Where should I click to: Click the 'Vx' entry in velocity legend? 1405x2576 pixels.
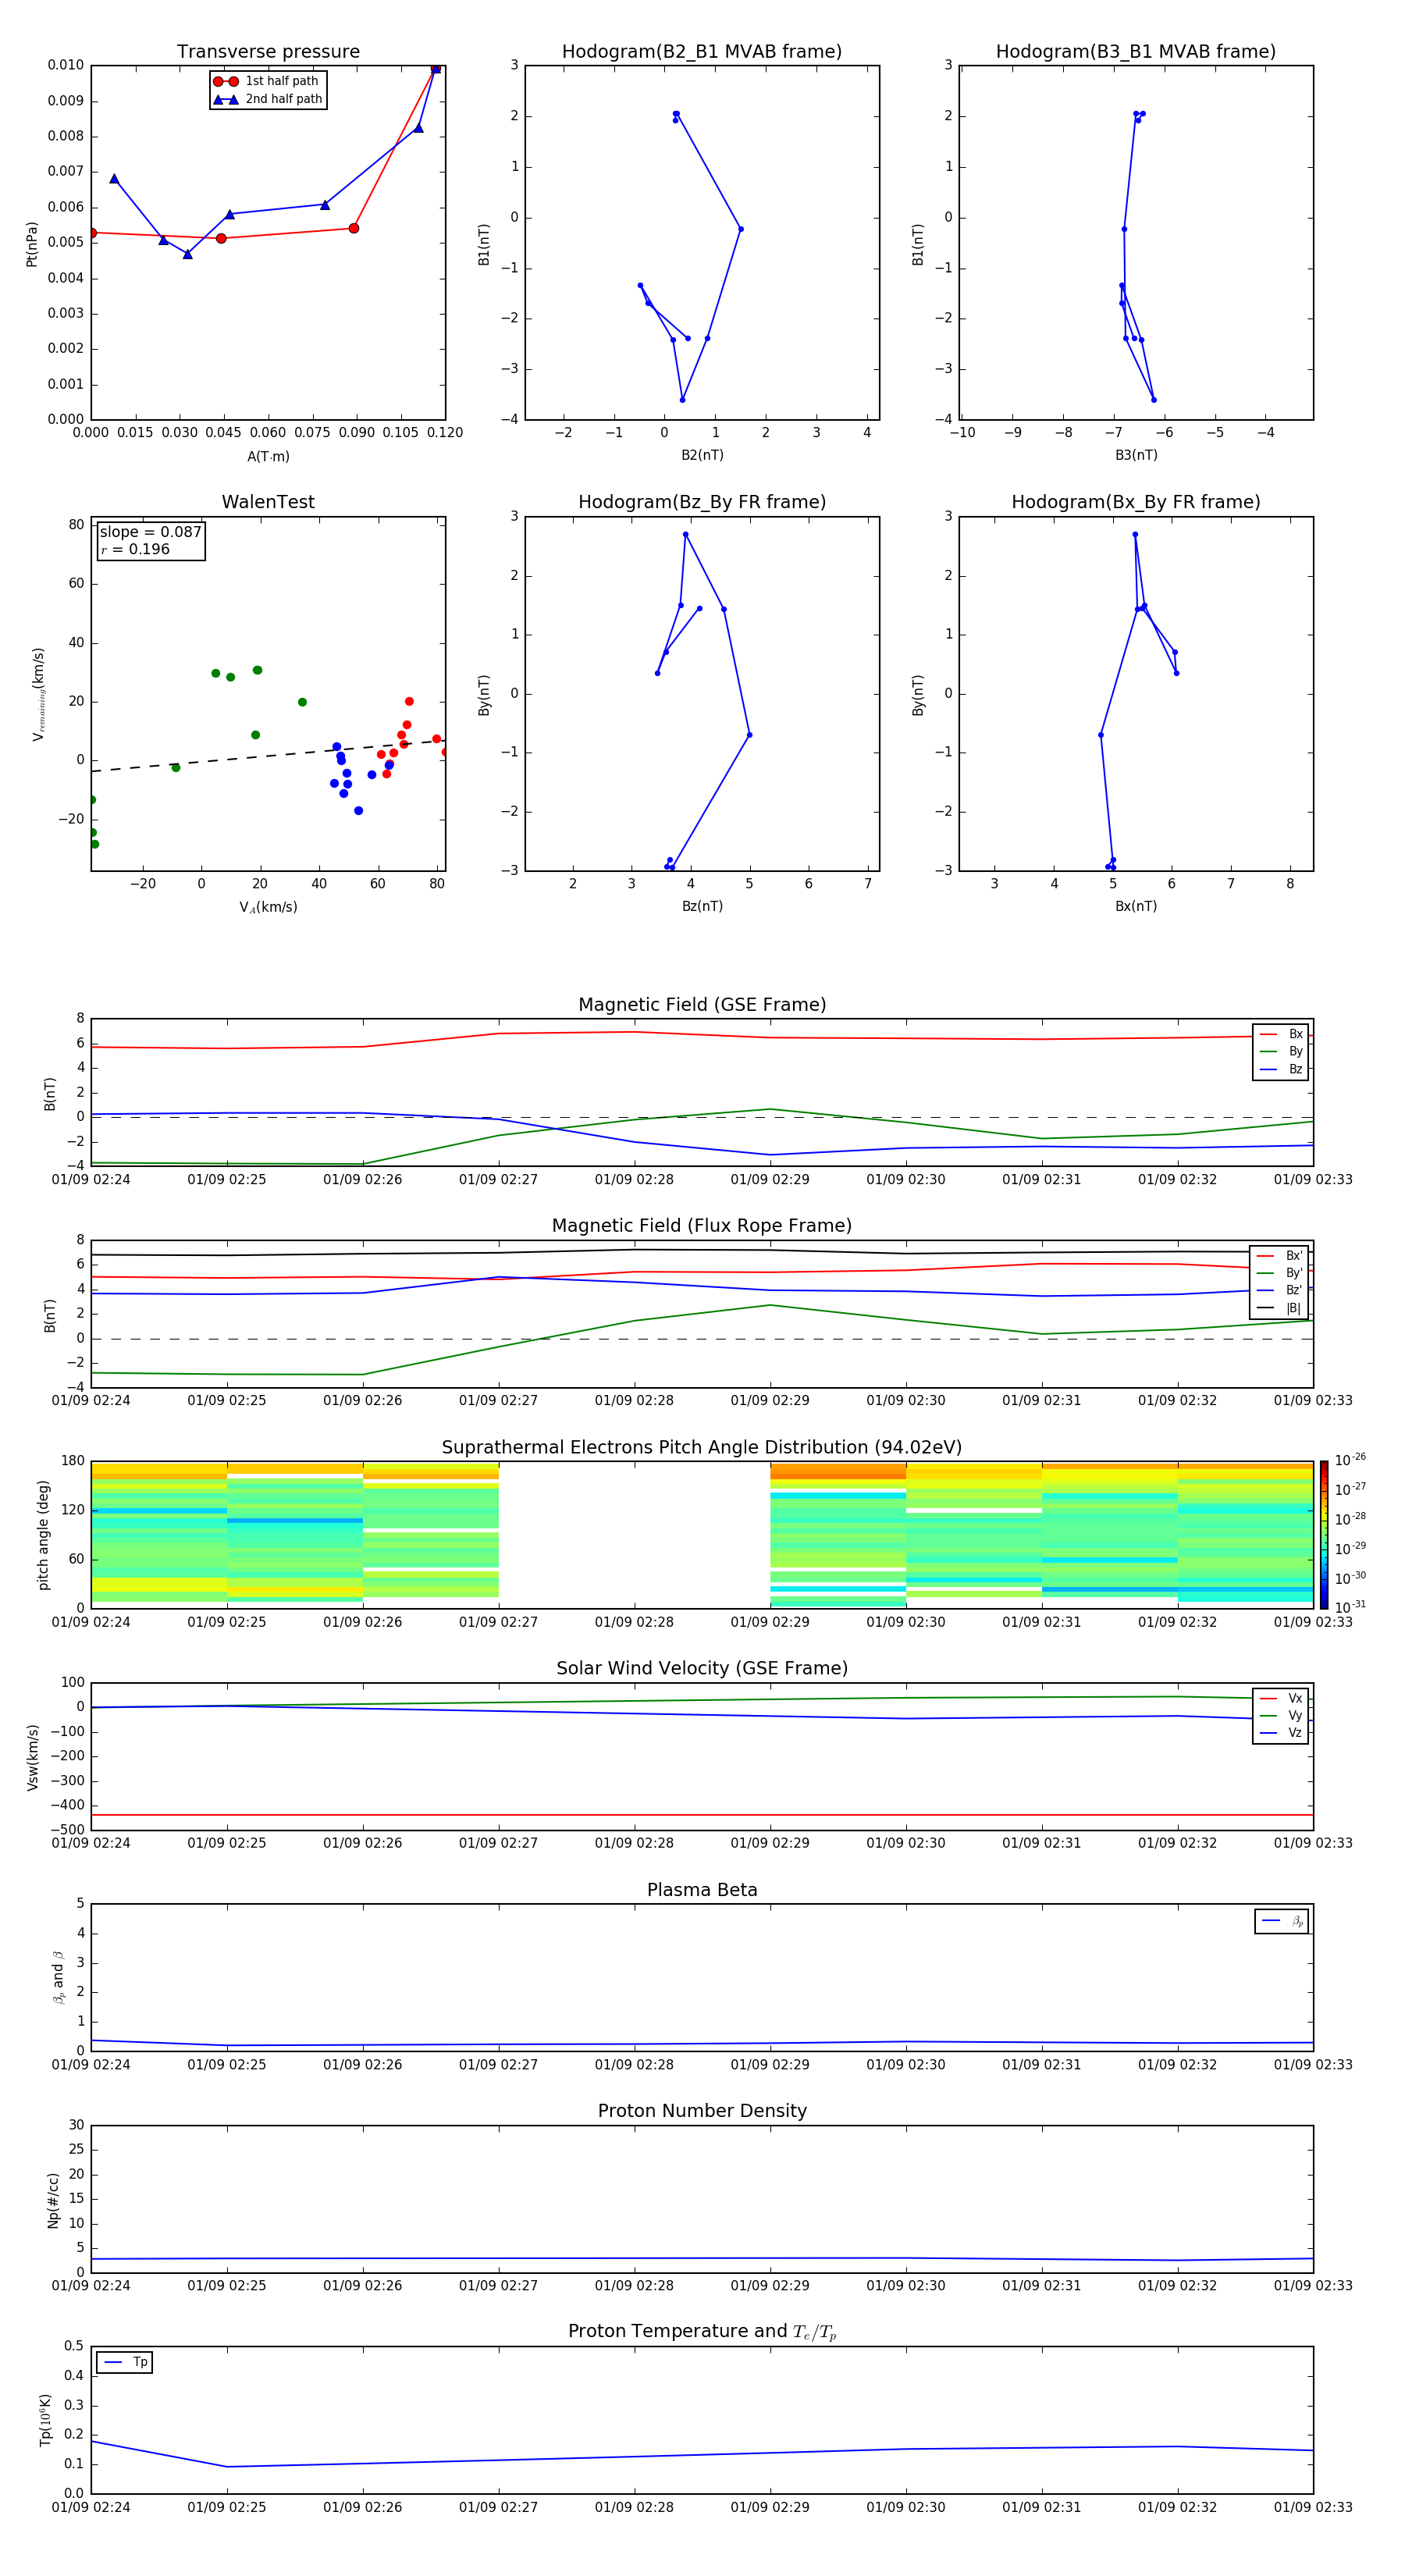(1281, 1698)
